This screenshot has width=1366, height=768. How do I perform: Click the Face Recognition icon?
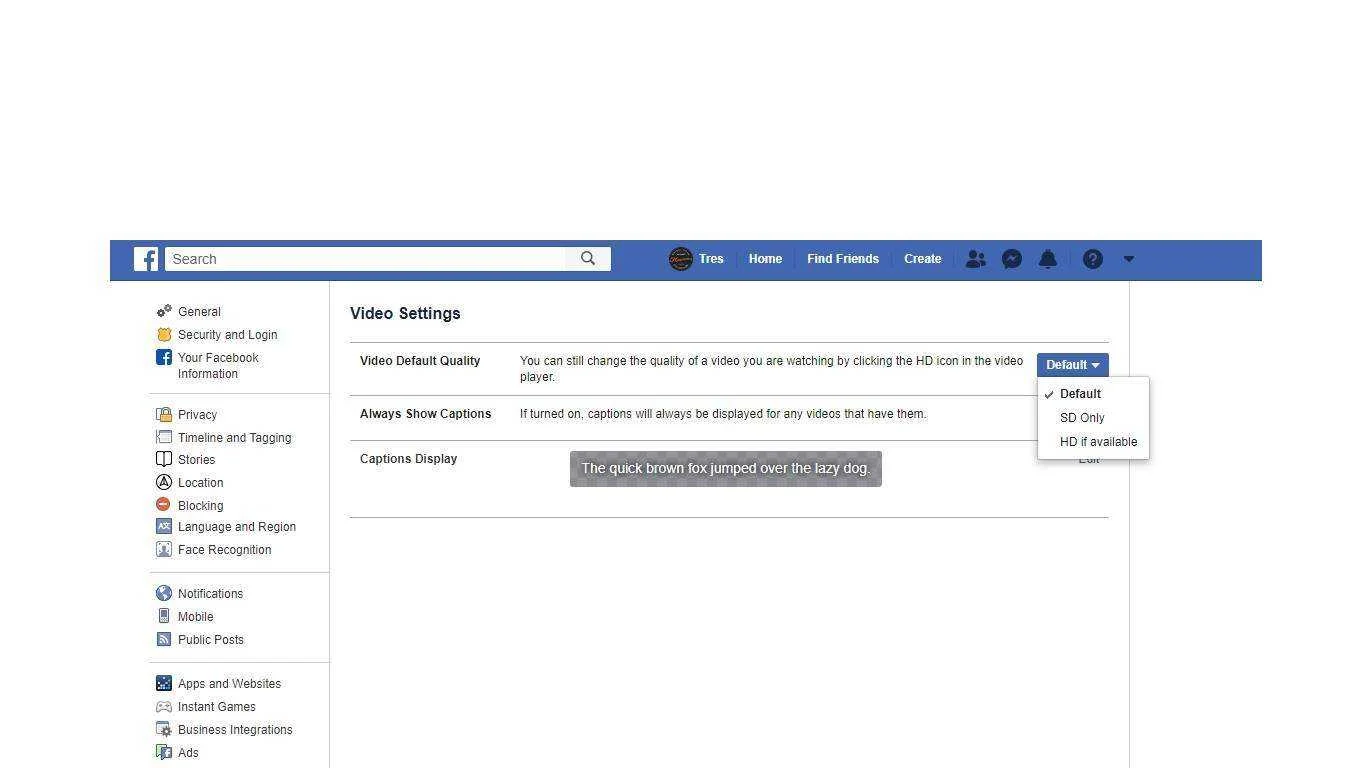point(164,549)
